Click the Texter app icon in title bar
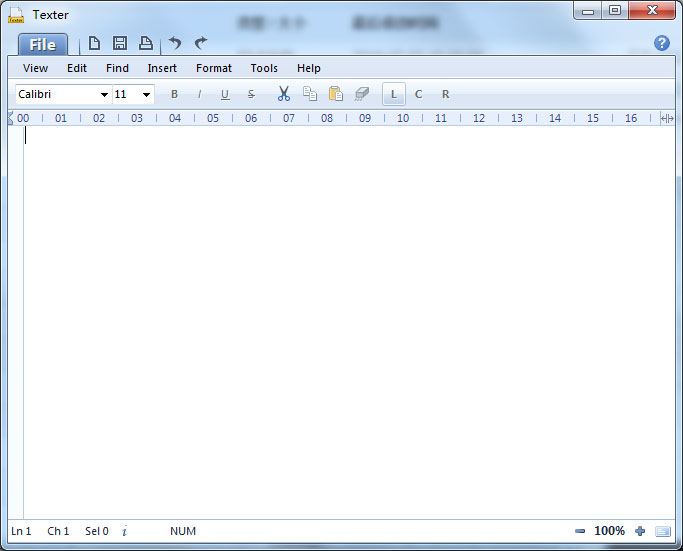Screen dimensions: 683x551 16,15
